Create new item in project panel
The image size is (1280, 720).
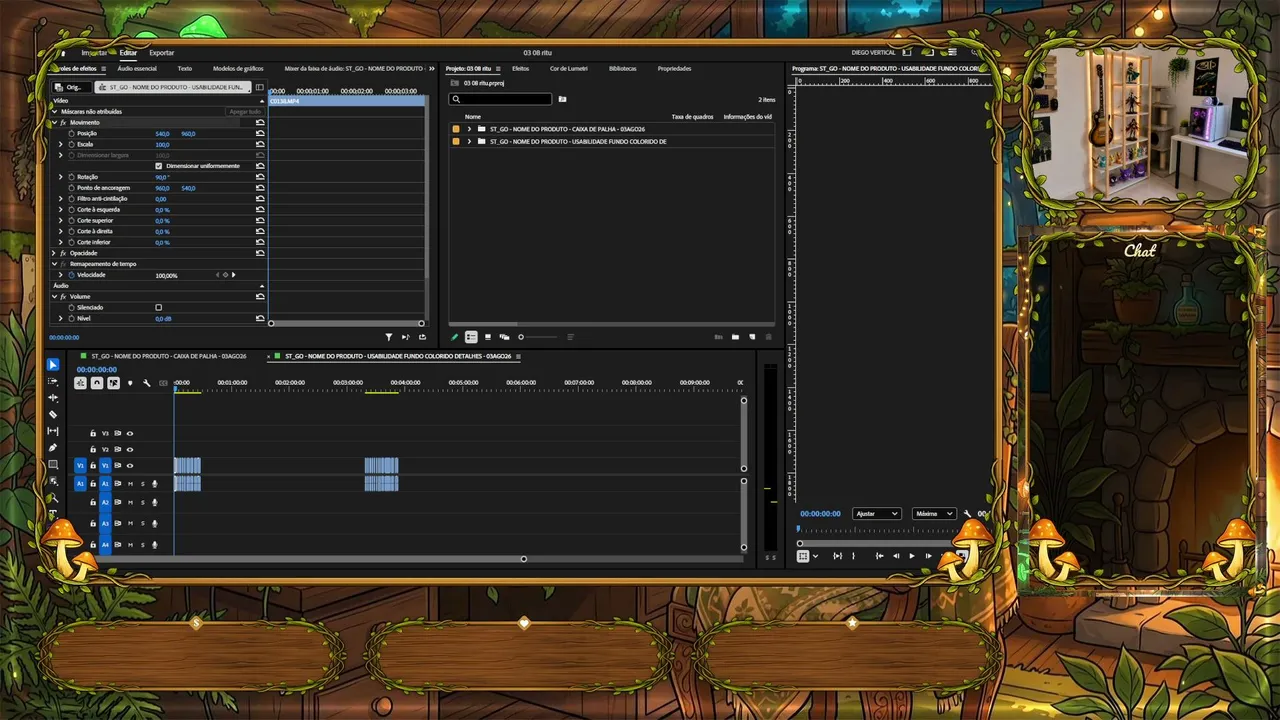(752, 337)
